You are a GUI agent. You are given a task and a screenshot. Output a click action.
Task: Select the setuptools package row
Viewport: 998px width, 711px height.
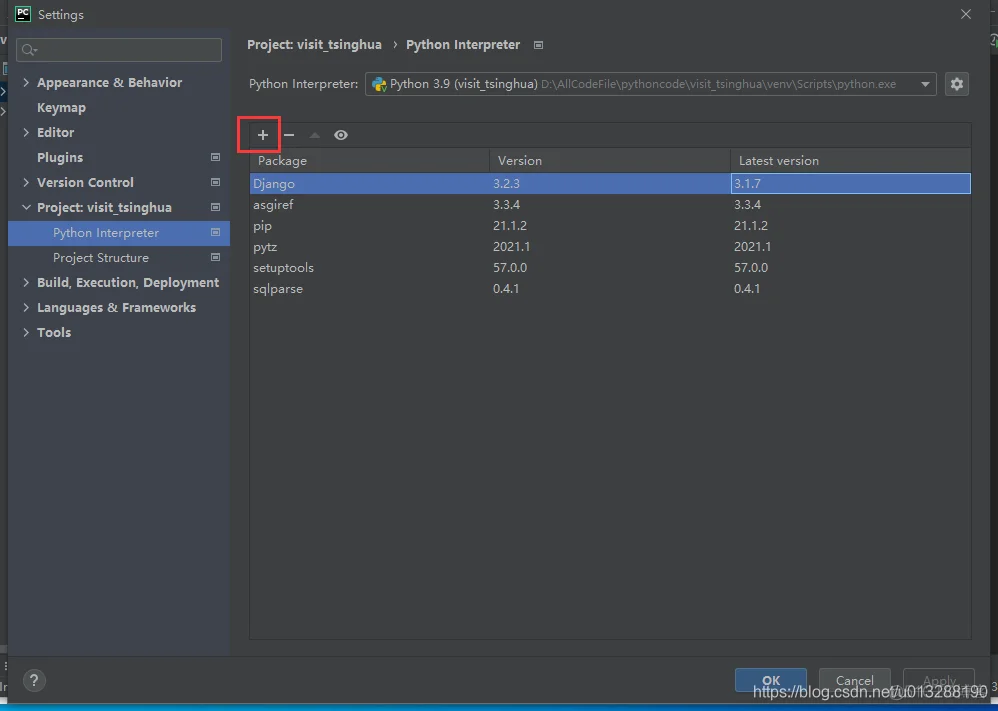click(x=610, y=267)
